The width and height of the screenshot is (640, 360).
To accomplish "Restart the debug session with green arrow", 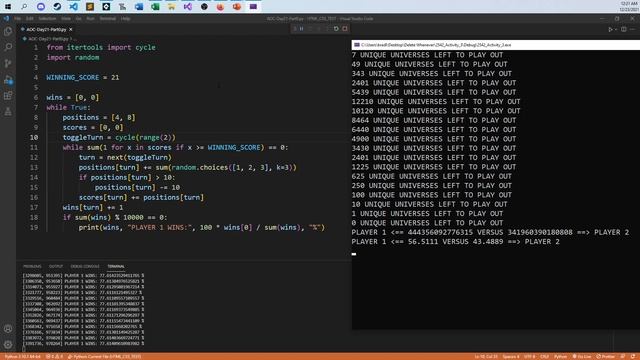I will (x=336, y=29).
